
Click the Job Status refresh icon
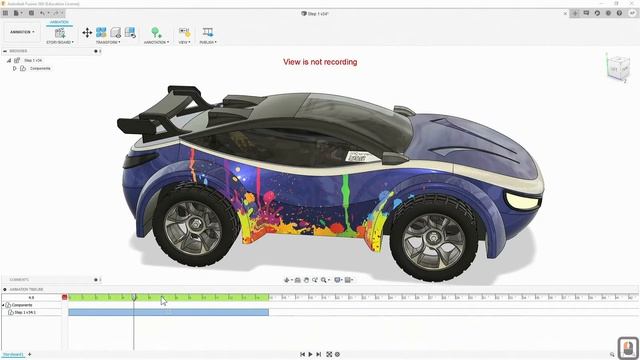(x=597, y=13)
